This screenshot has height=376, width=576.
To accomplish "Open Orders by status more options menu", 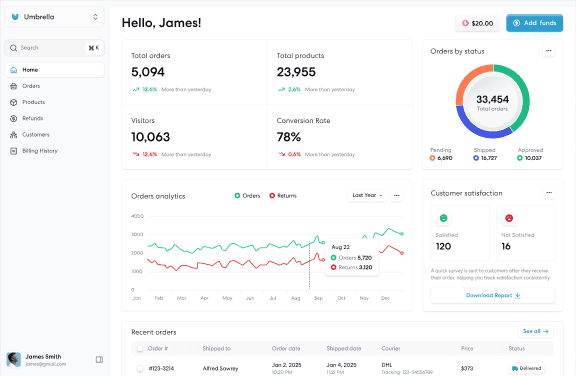I will (548, 51).
